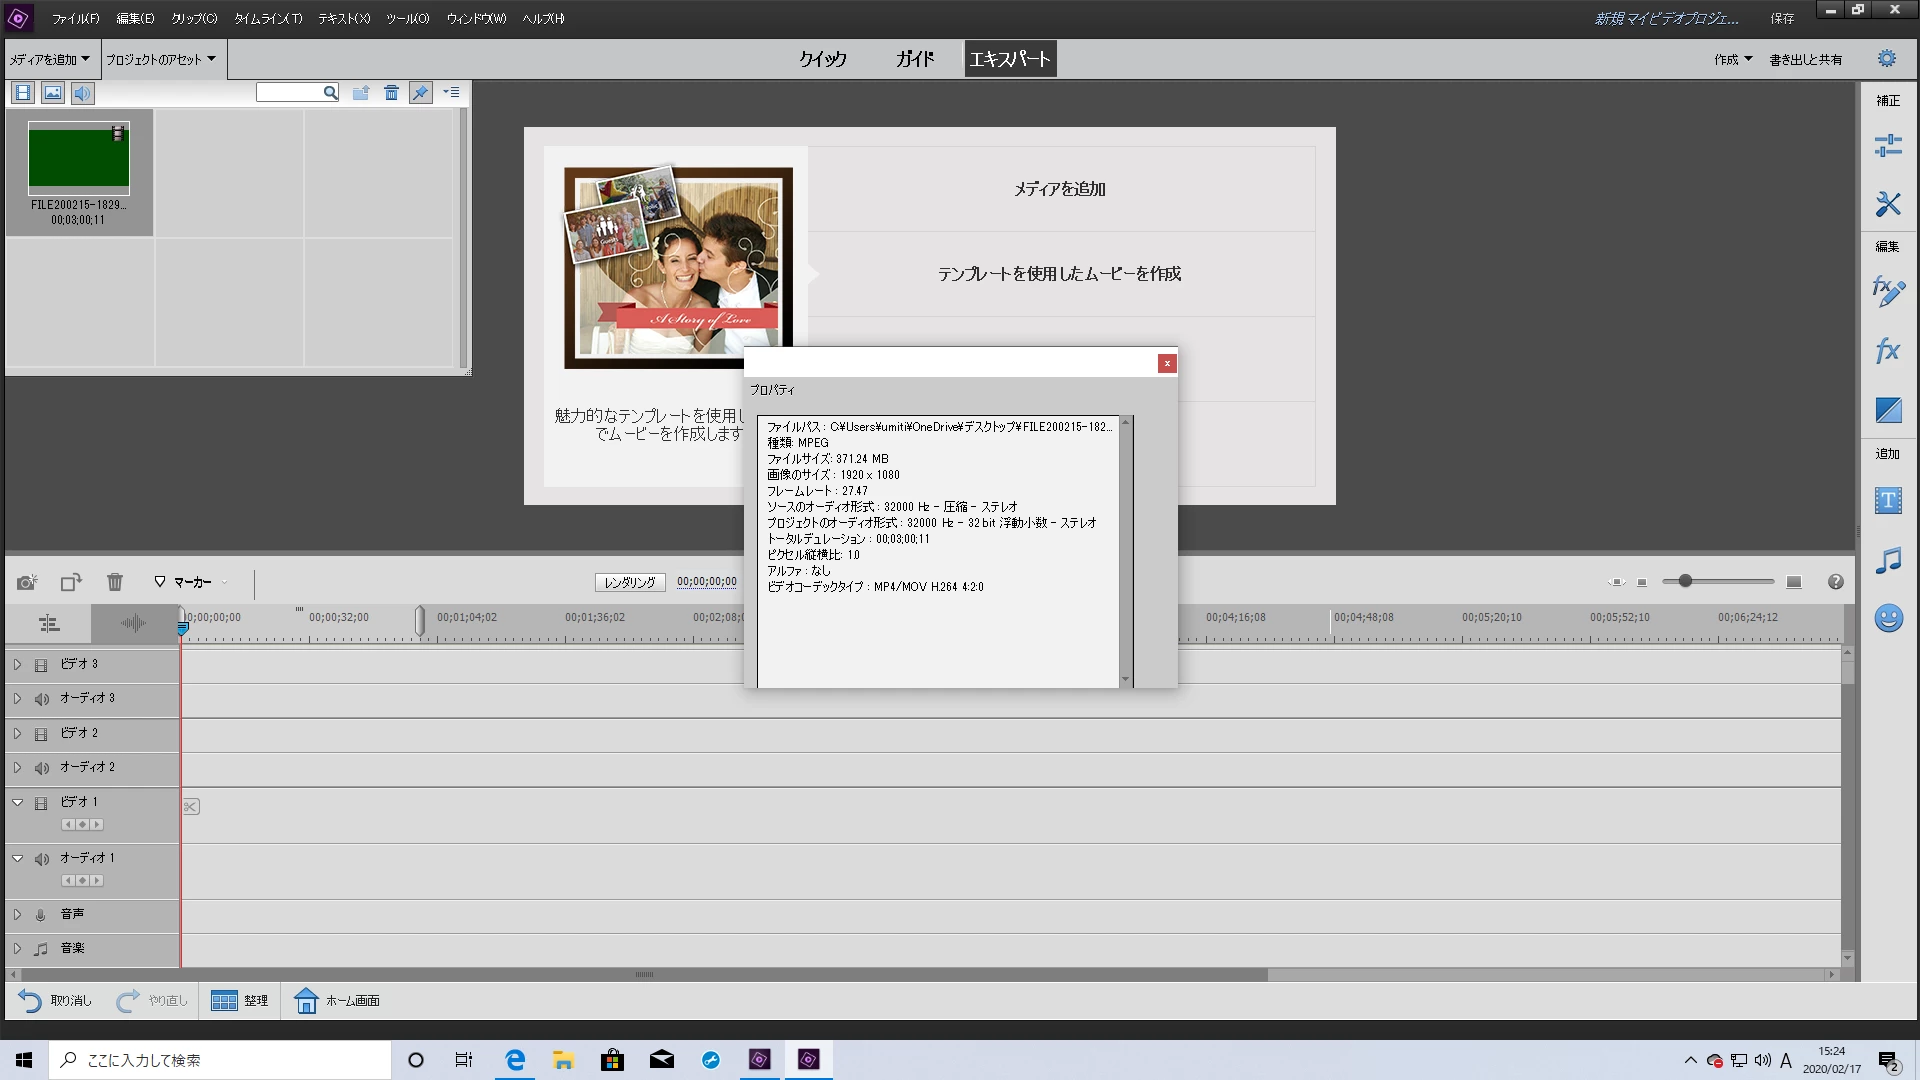This screenshot has width=1920, height=1080.
Task: Open the タイムライン menu
Action: click(x=268, y=18)
